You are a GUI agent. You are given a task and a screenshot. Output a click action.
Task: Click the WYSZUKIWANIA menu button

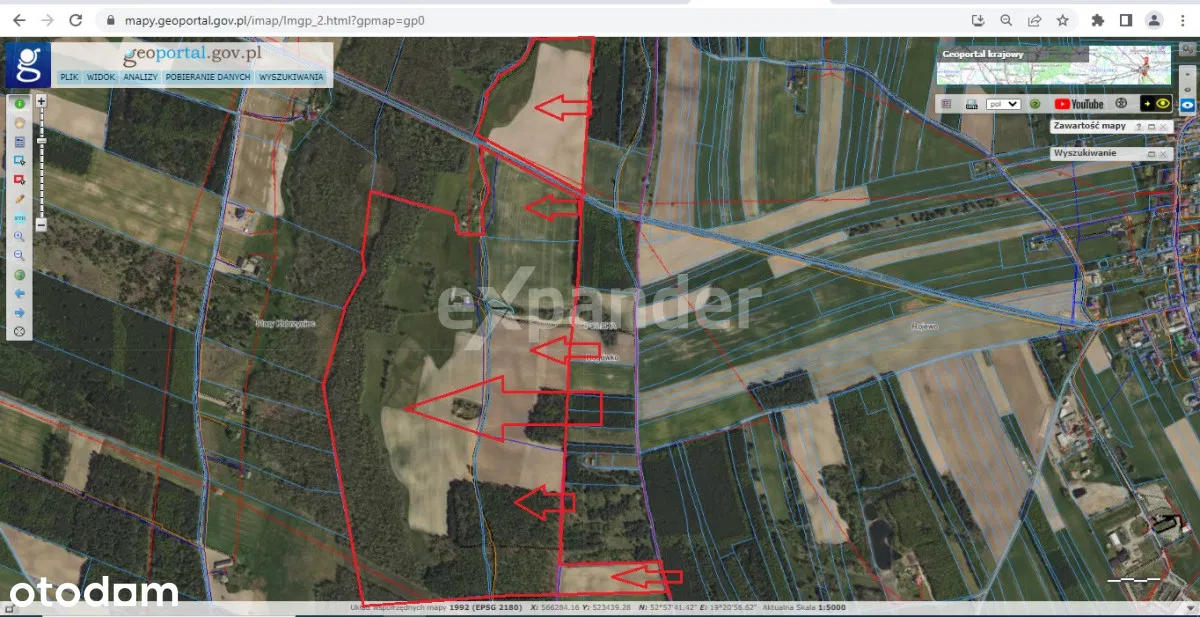pyautogui.click(x=291, y=77)
